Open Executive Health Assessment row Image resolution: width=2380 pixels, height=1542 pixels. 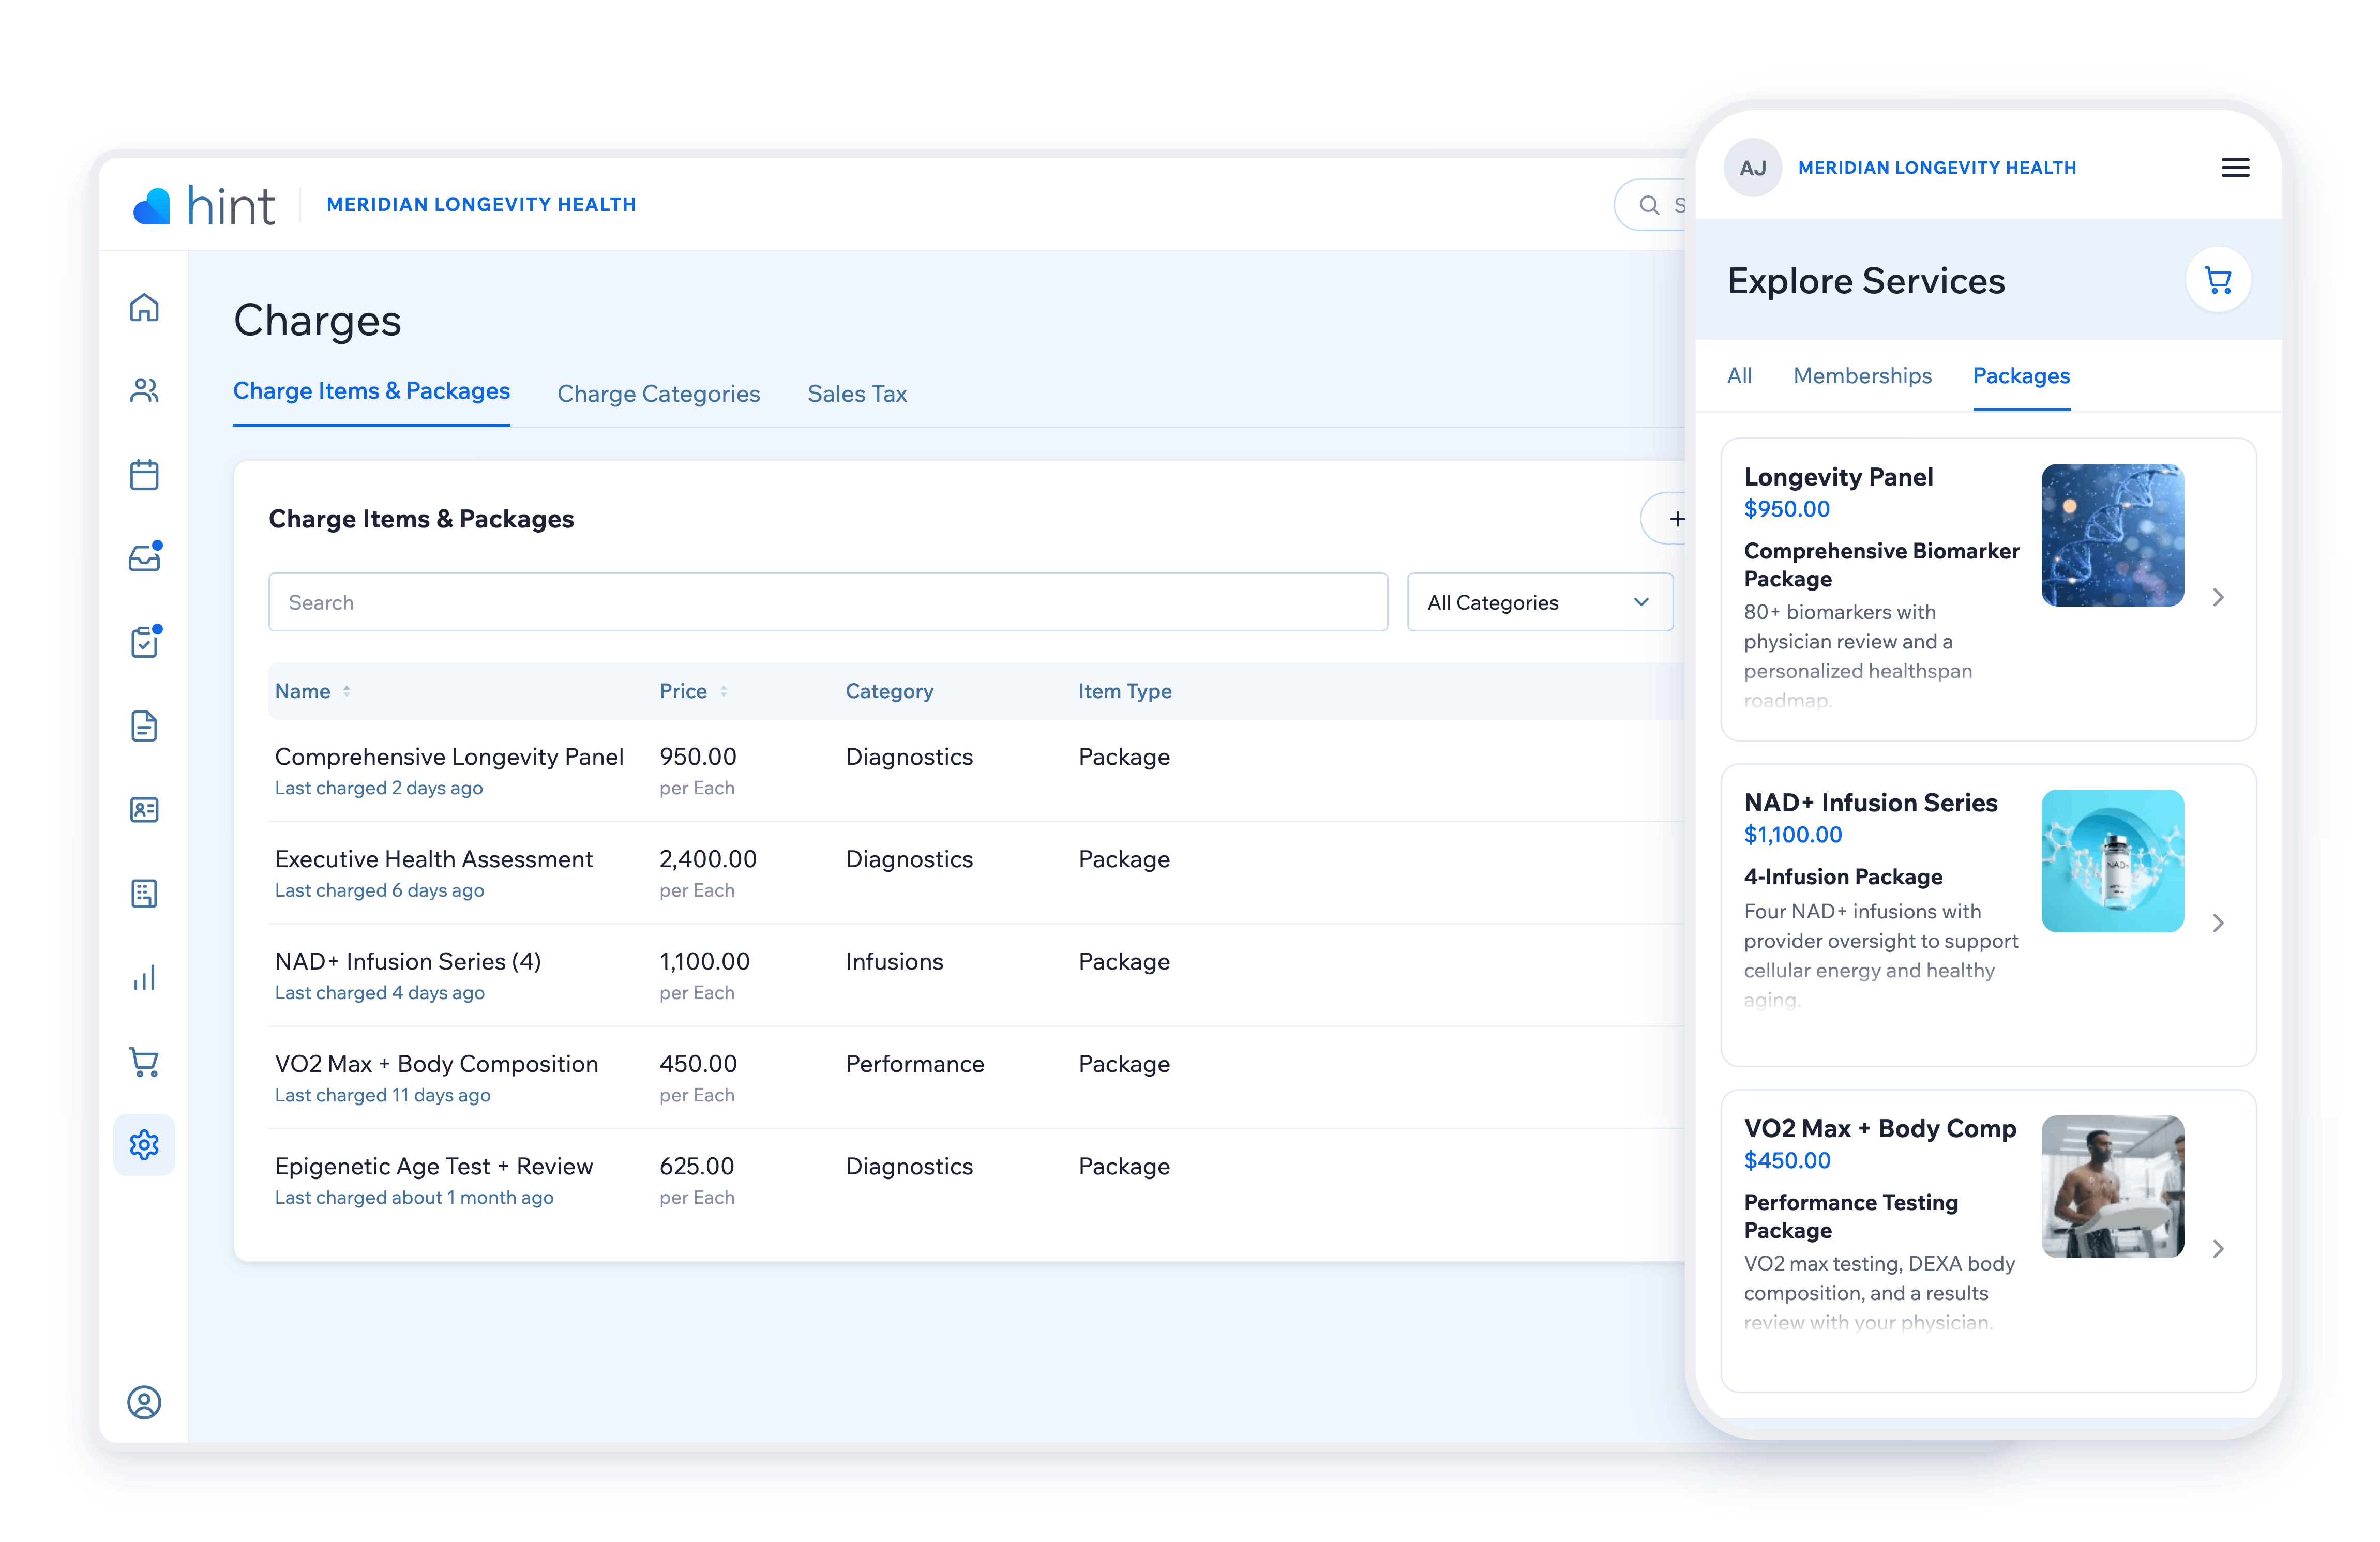[x=977, y=873]
